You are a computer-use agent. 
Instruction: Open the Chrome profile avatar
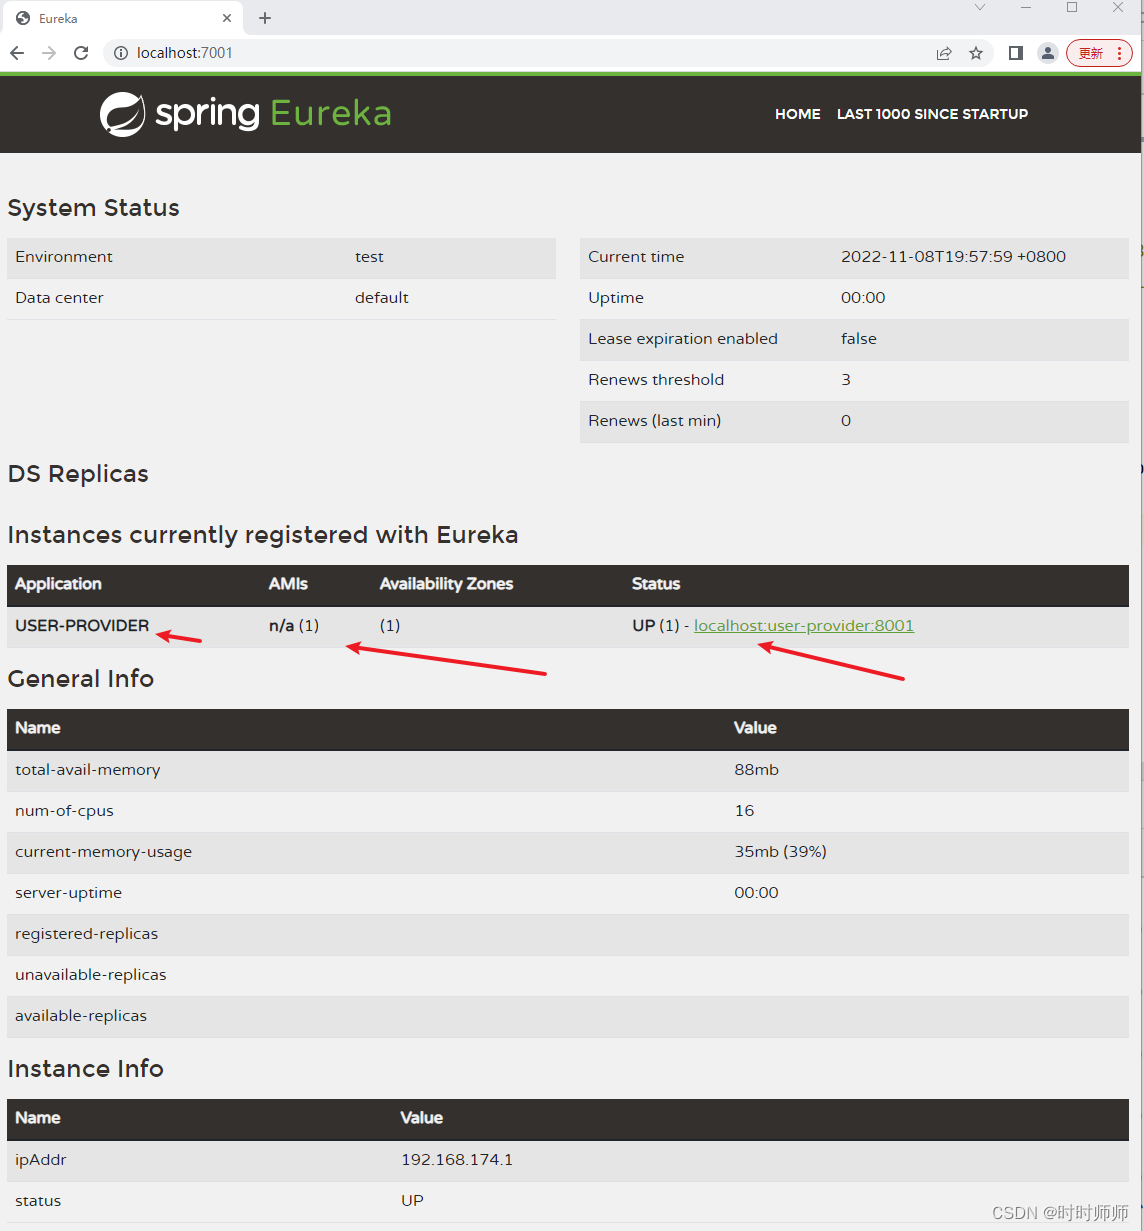(1047, 53)
